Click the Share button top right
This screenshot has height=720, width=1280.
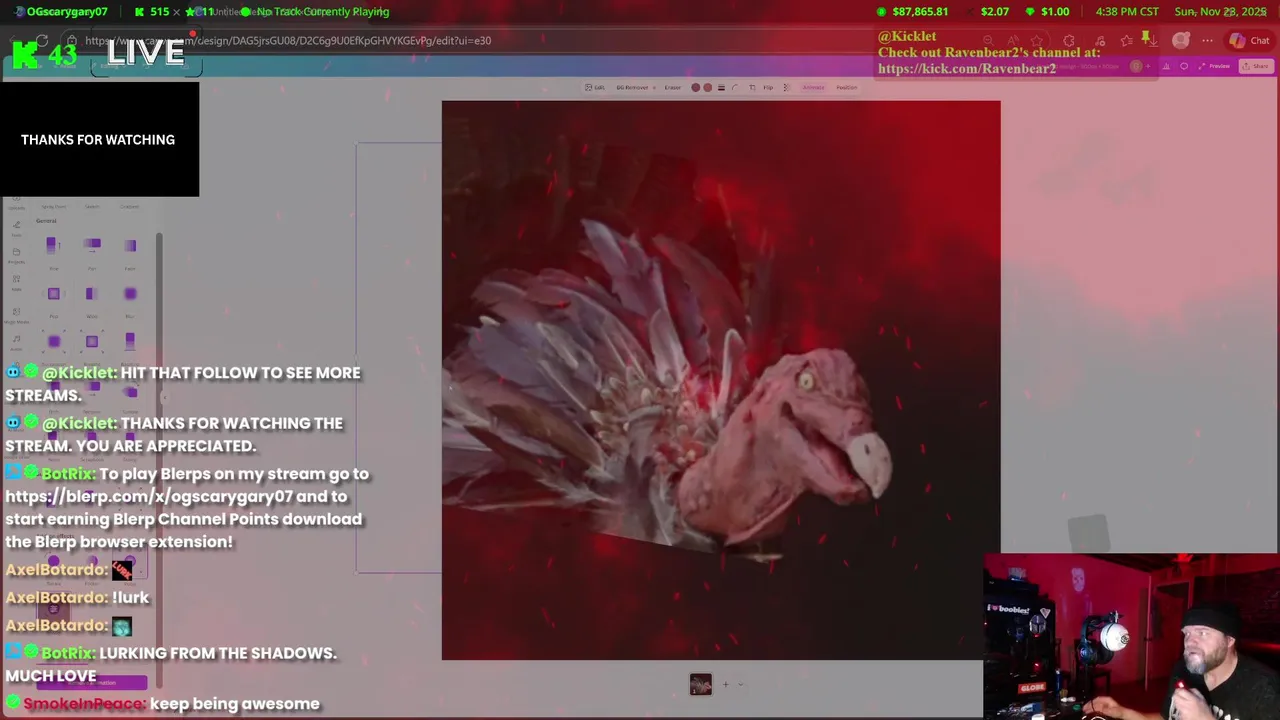(1255, 66)
